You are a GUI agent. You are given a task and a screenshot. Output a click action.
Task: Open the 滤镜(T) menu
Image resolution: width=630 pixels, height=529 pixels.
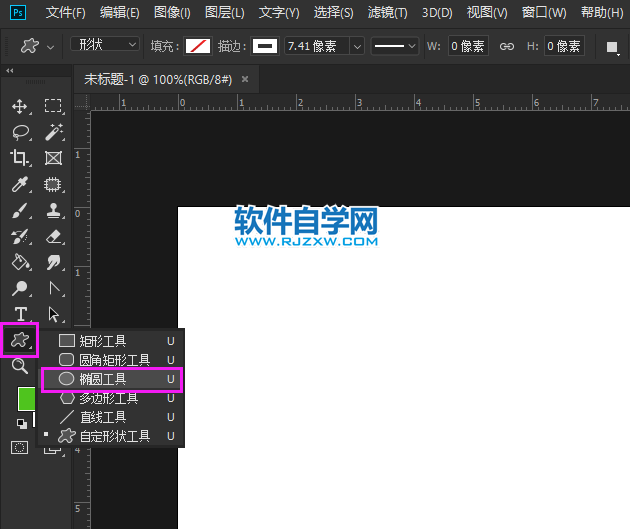[x=387, y=13]
